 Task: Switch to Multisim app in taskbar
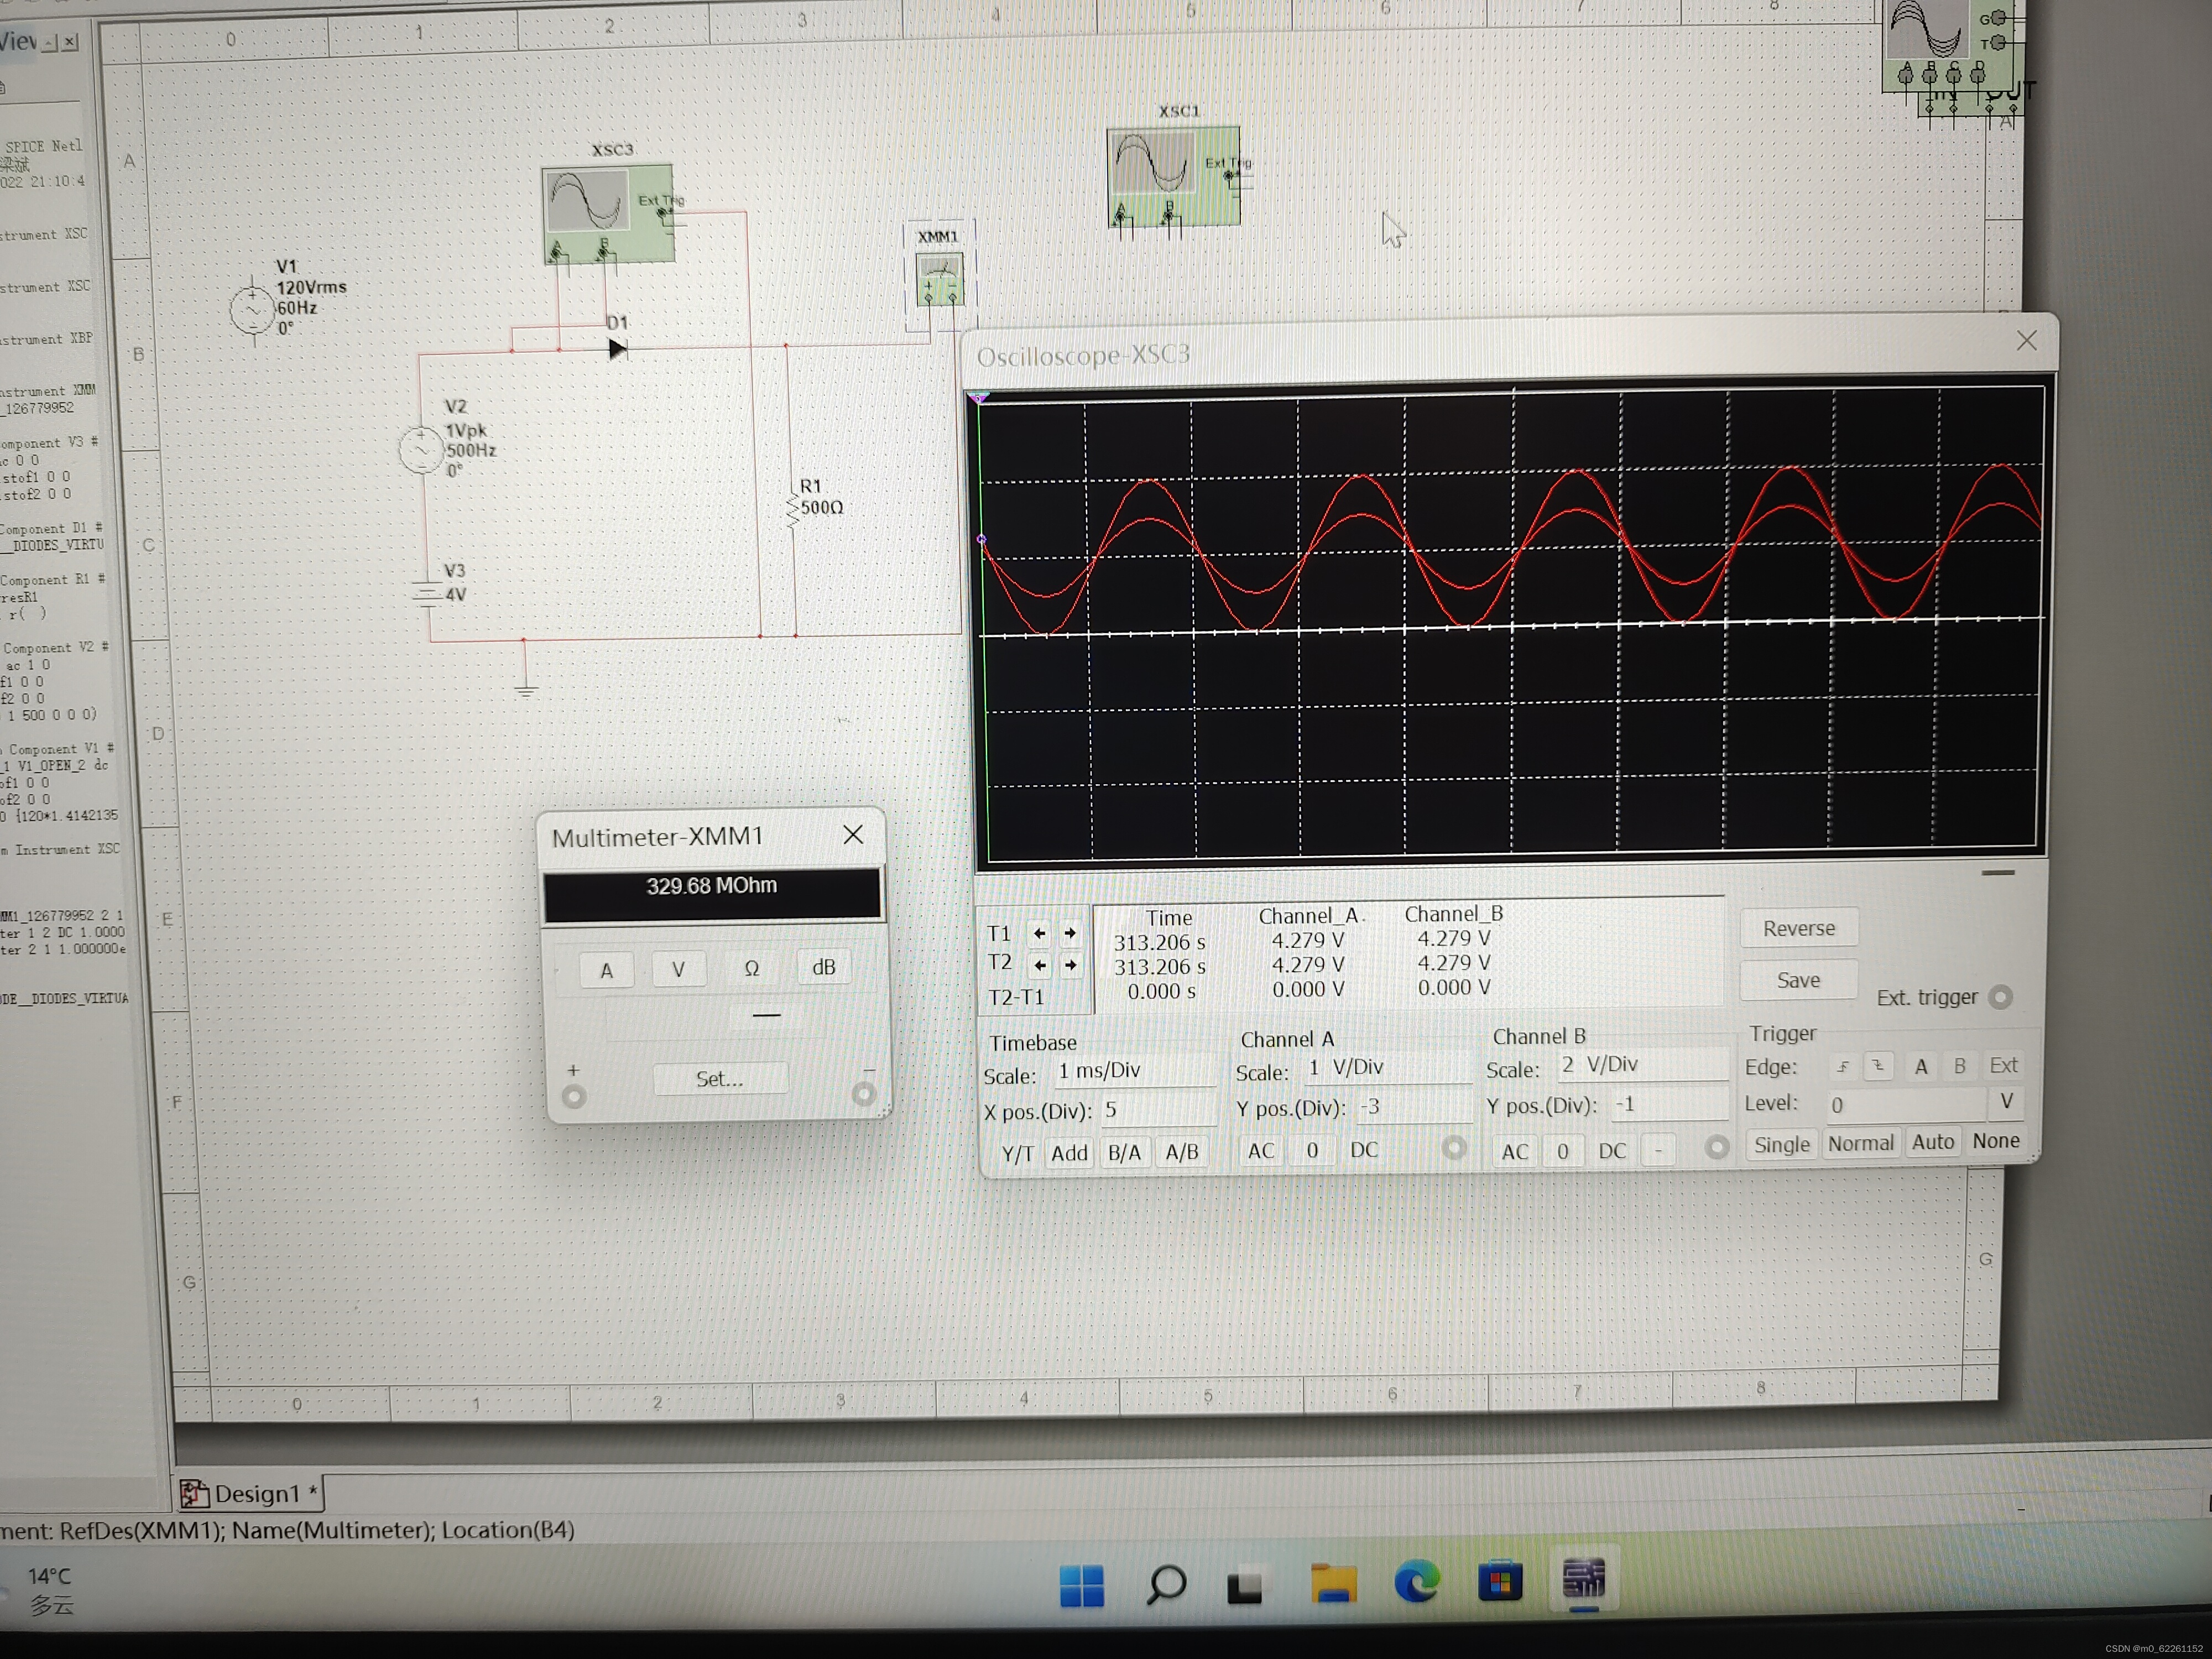coord(1584,1579)
